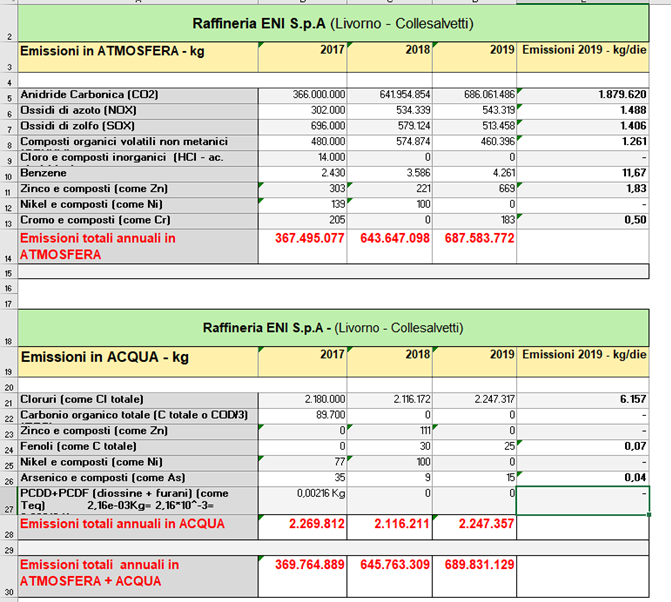Click the Emissioni in ATMOSFERA - kg header cell
This screenshot has width=671, height=602.
click(x=138, y=57)
